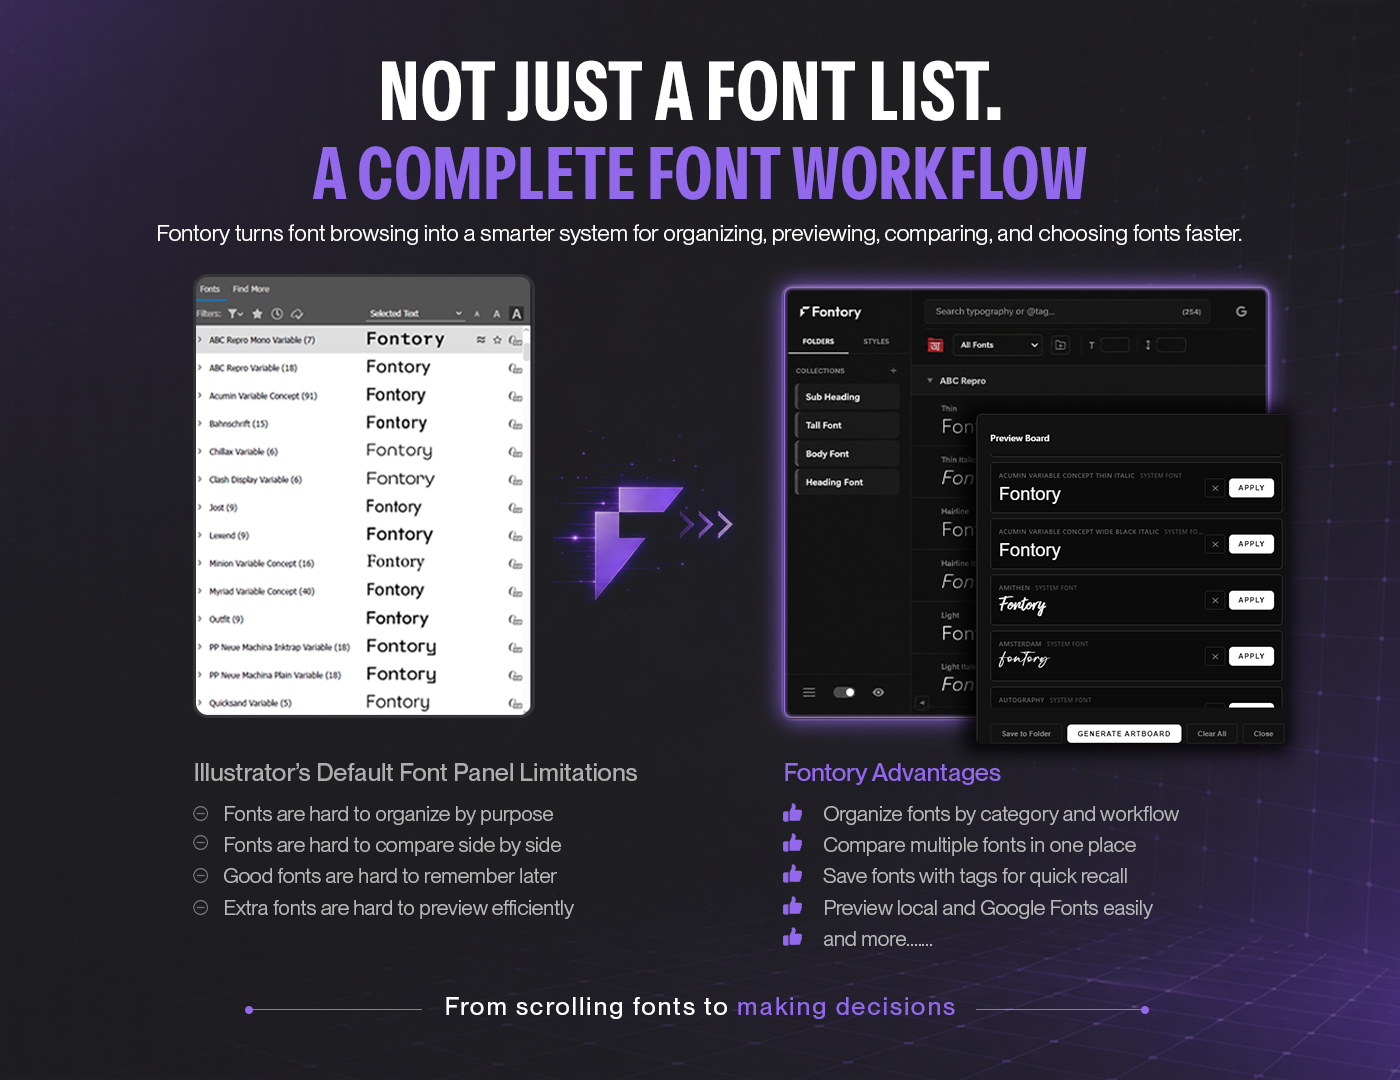Click the Search typography or @tag field
Viewport: 1400px width, 1080px height.
tap(1067, 312)
